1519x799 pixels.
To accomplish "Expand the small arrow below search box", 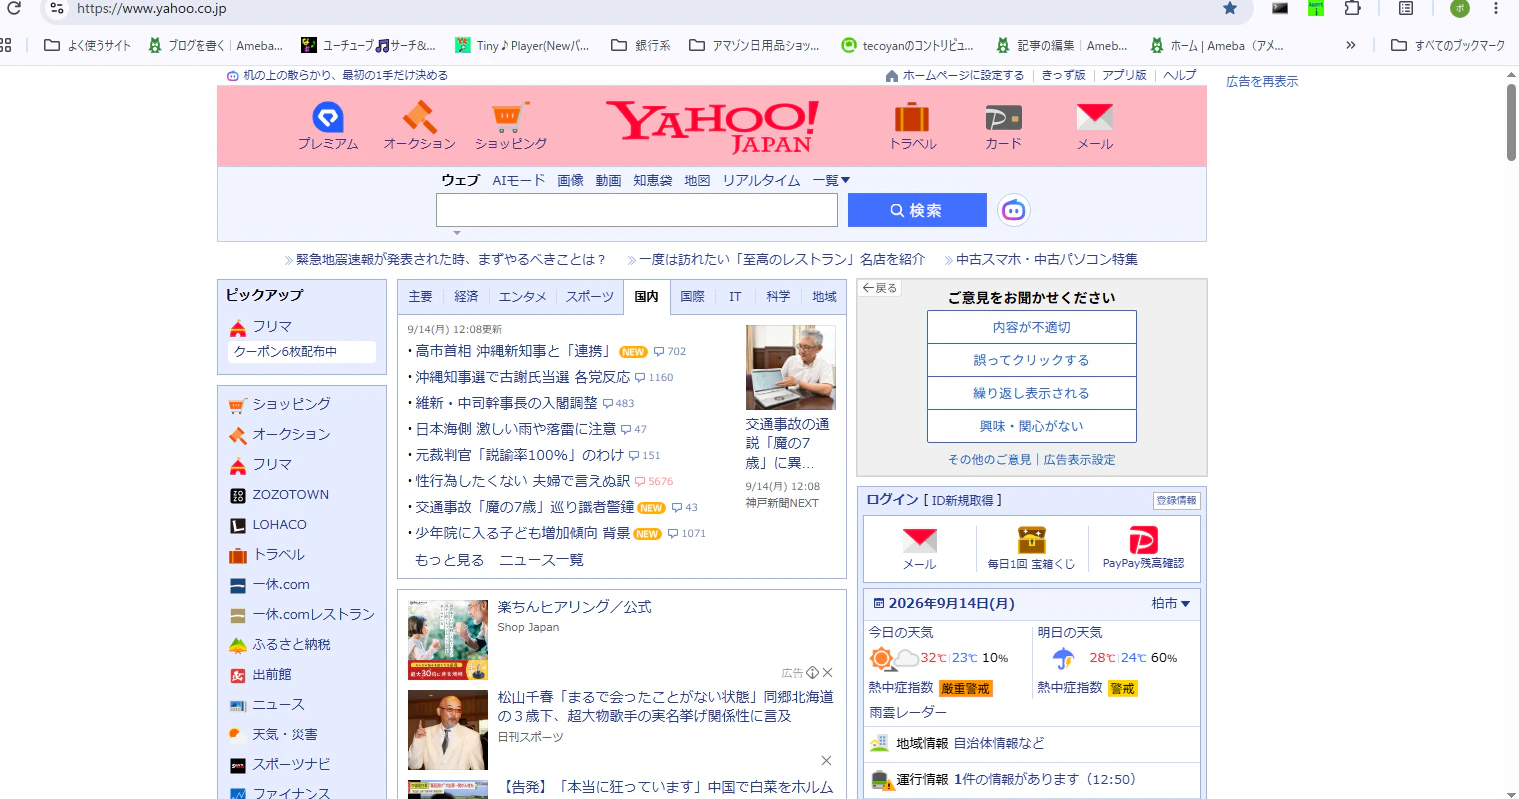I will tap(457, 233).
